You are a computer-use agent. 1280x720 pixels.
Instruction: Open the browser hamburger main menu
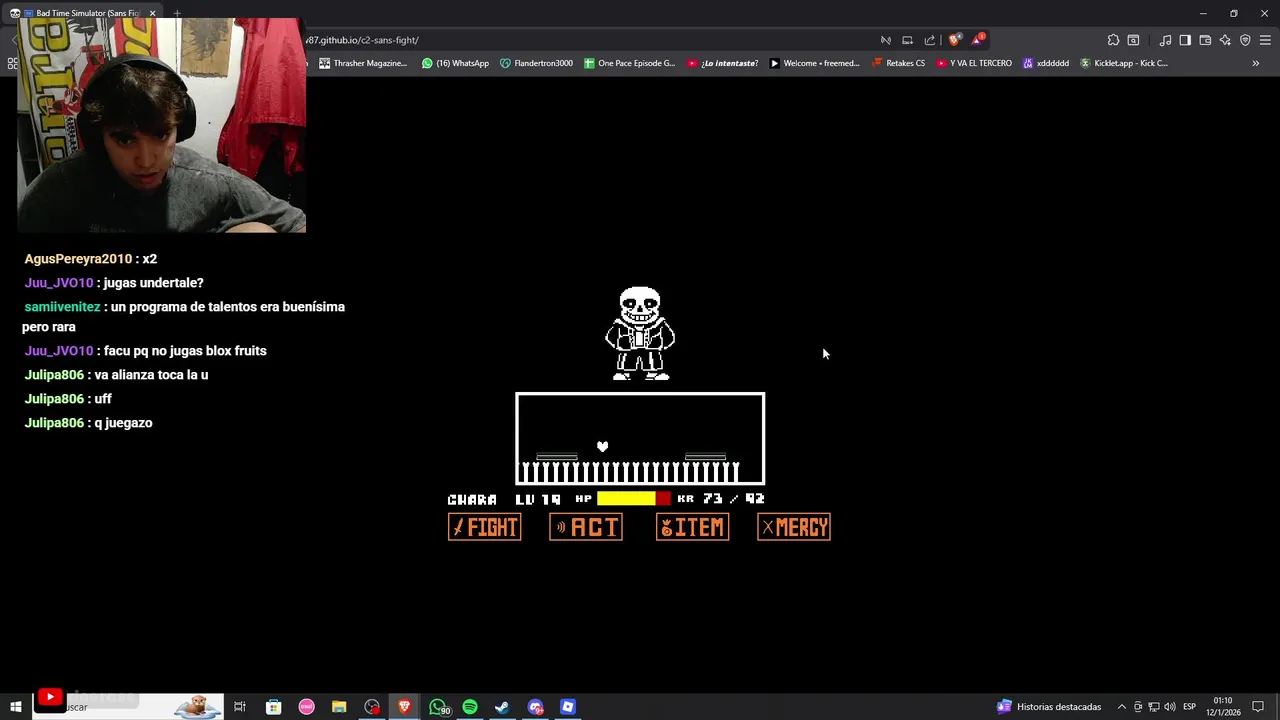point(1265,40)
